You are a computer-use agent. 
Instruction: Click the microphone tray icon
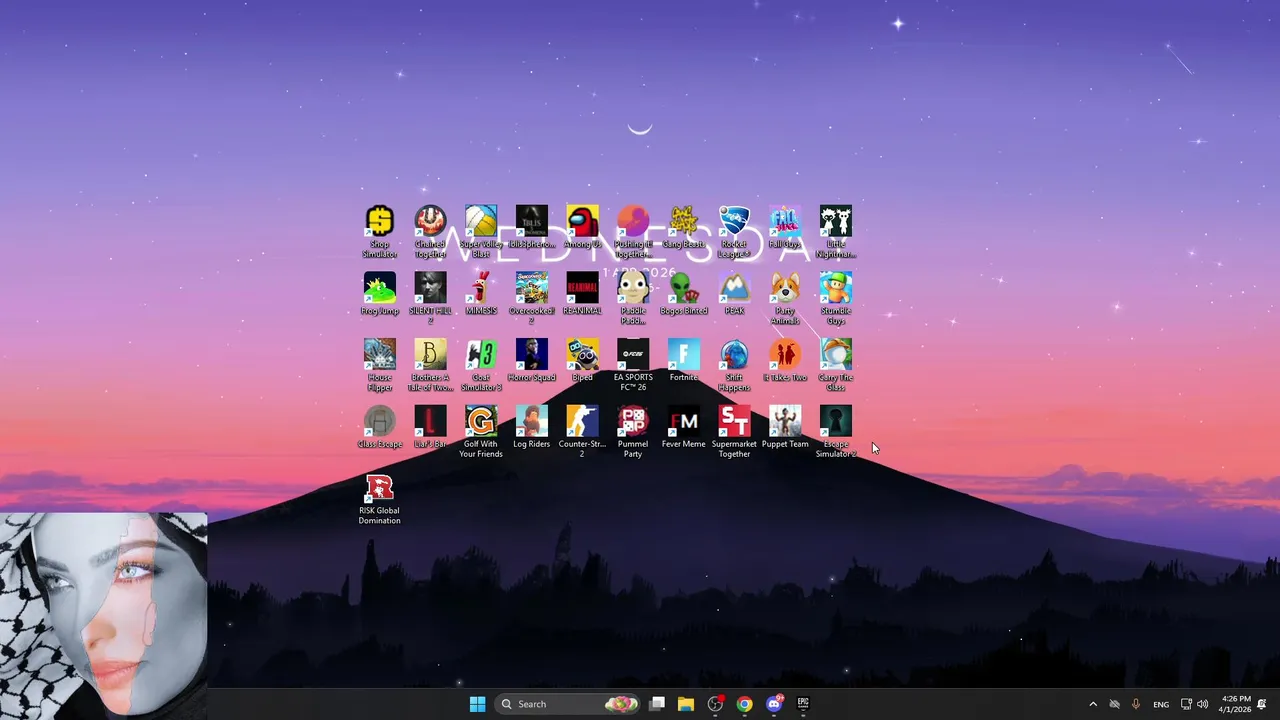(x=1135, y=704)
